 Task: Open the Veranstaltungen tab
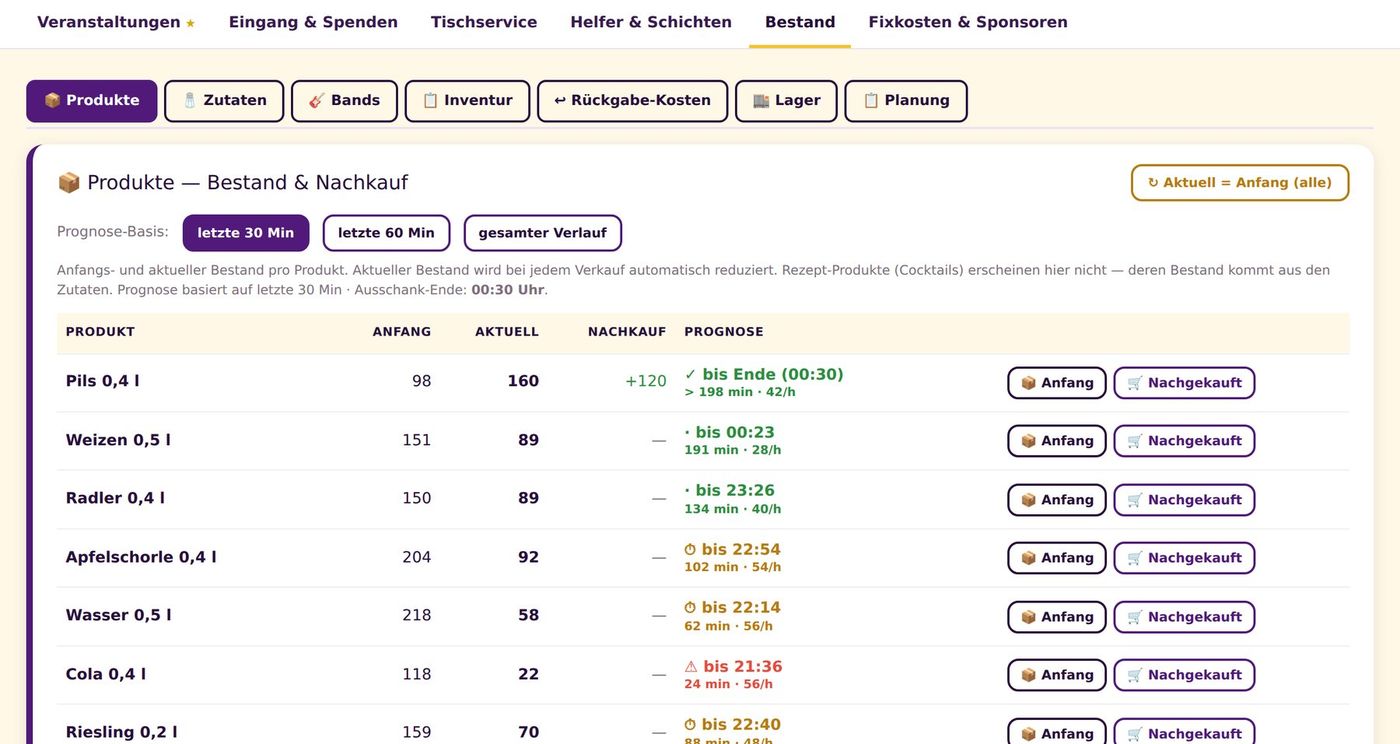(x=116, y=22)
